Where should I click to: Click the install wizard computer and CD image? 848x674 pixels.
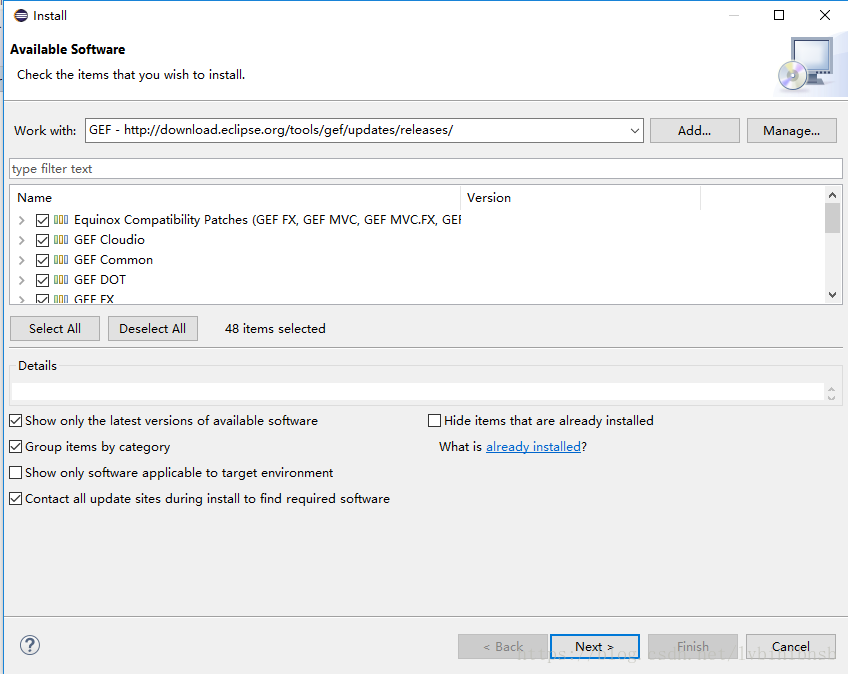pos(806,65)
